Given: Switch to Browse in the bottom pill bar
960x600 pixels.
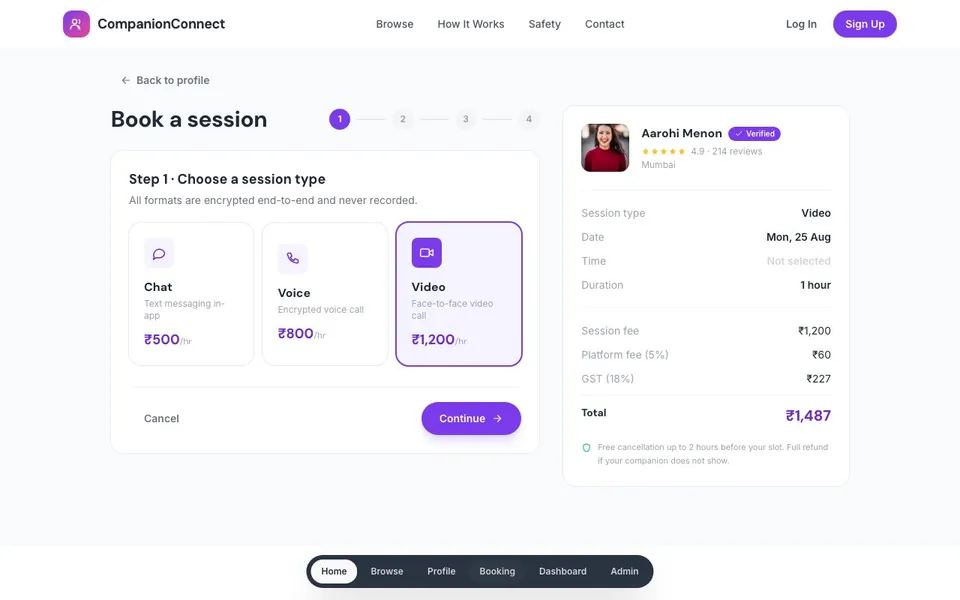Looking at the screenshot, I should coord(387,571).
